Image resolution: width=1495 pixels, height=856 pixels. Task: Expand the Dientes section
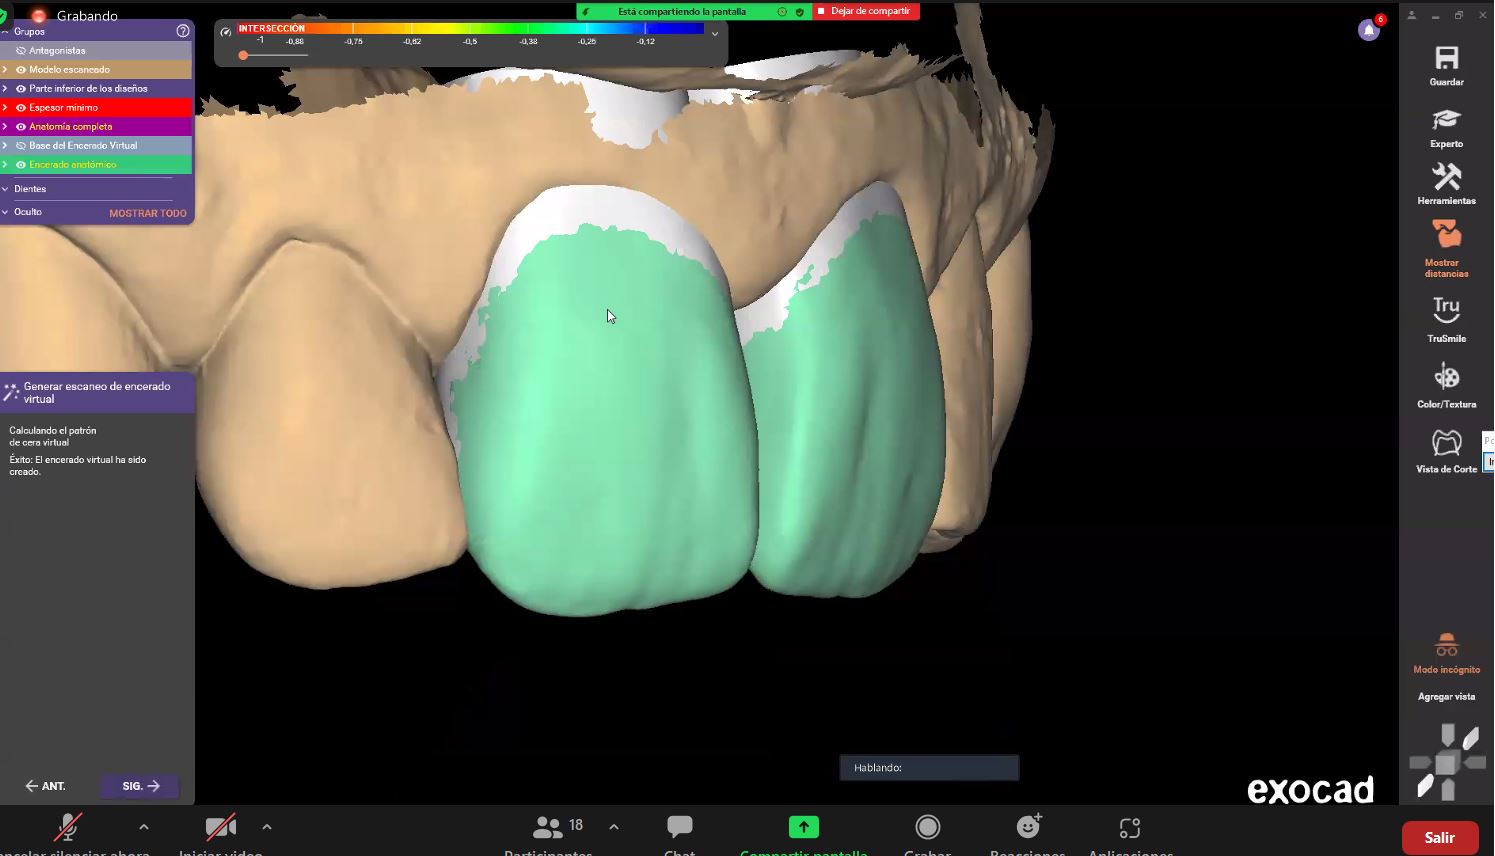point(5,188)
